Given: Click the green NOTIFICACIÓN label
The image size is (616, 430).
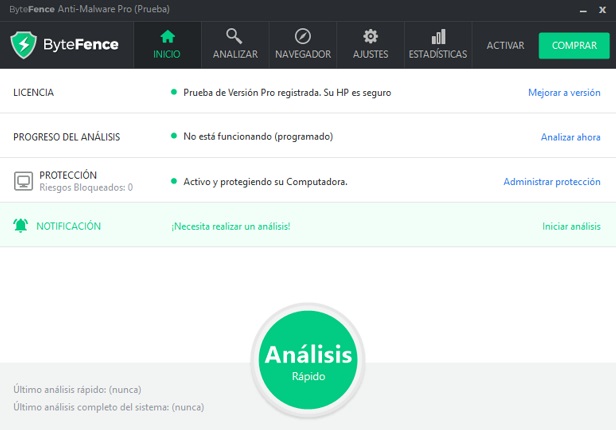Looking at the screenshot, I should click(x=68, y=226).
